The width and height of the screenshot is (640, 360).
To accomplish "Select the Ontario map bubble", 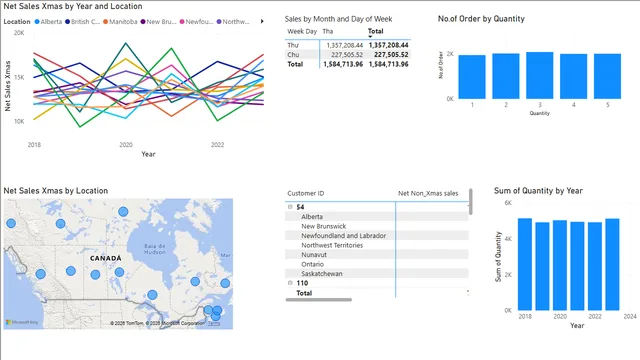I will 152,295.
